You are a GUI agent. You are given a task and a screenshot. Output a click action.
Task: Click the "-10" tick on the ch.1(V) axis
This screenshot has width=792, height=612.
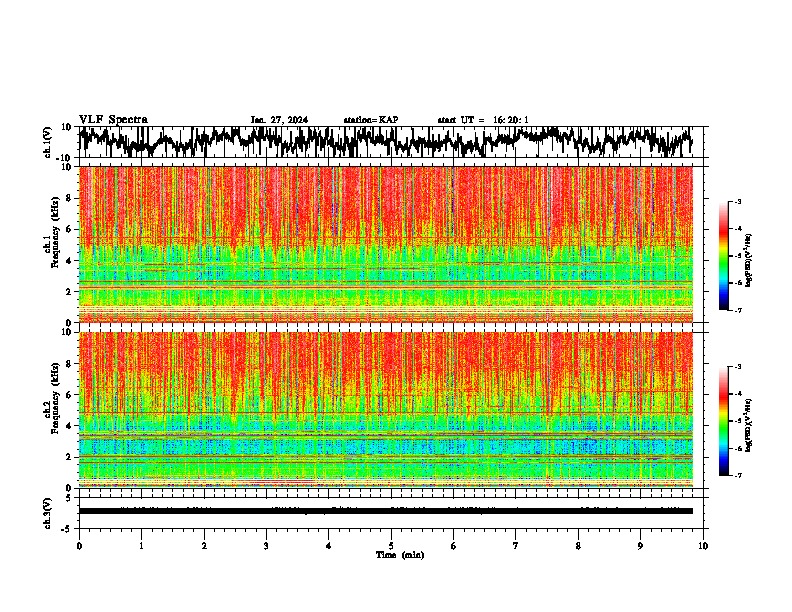coord(65,158)
